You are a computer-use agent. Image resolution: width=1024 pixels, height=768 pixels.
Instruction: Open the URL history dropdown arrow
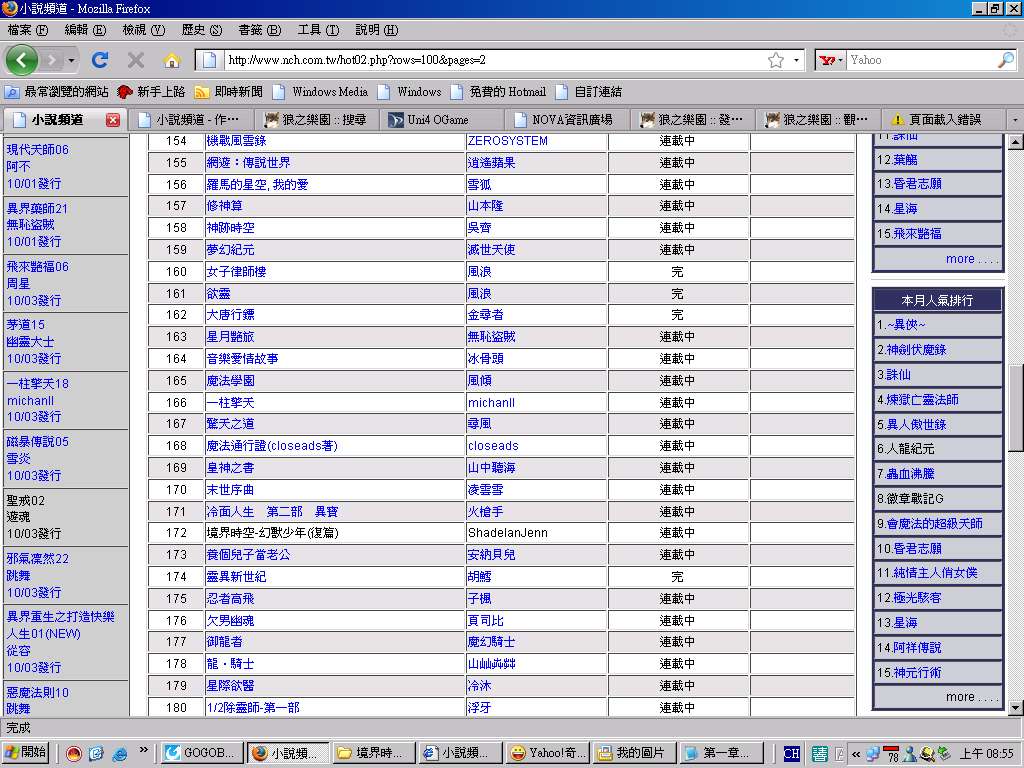click(x=797, y=60)
